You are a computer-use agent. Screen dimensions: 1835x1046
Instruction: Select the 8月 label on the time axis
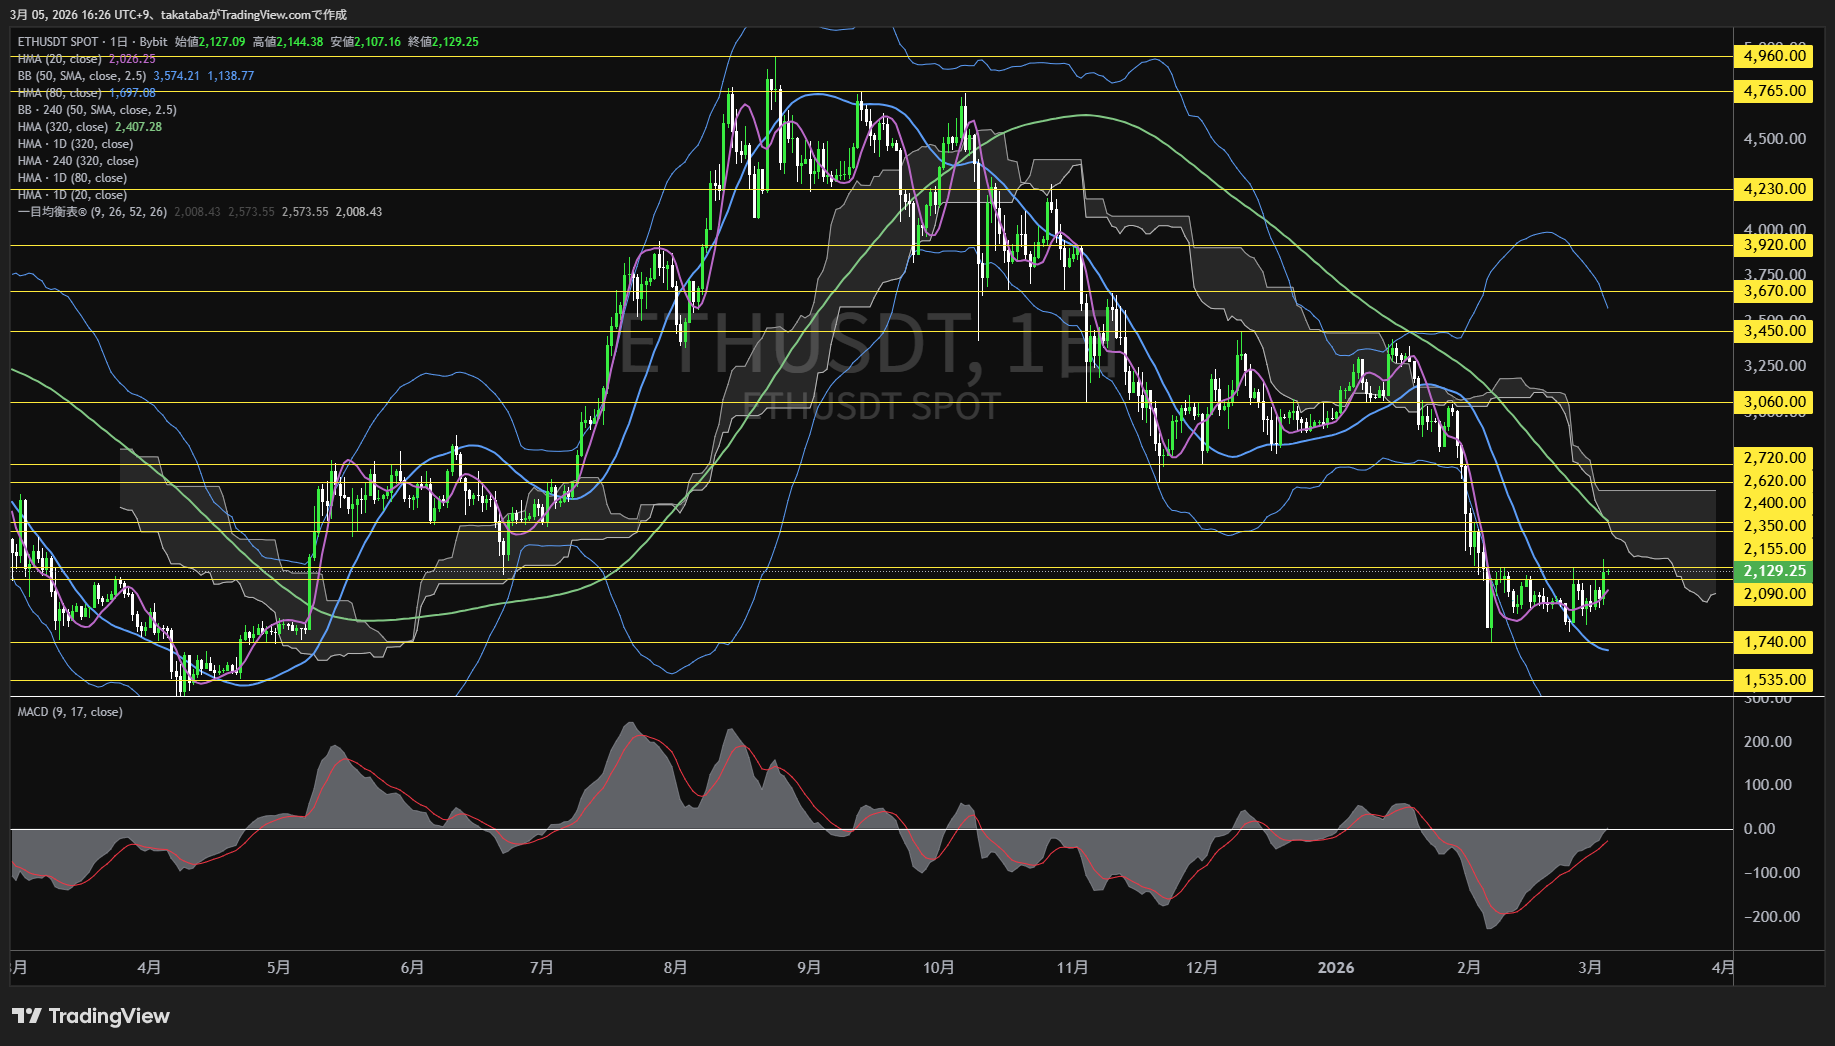click(x=675, y=967)
